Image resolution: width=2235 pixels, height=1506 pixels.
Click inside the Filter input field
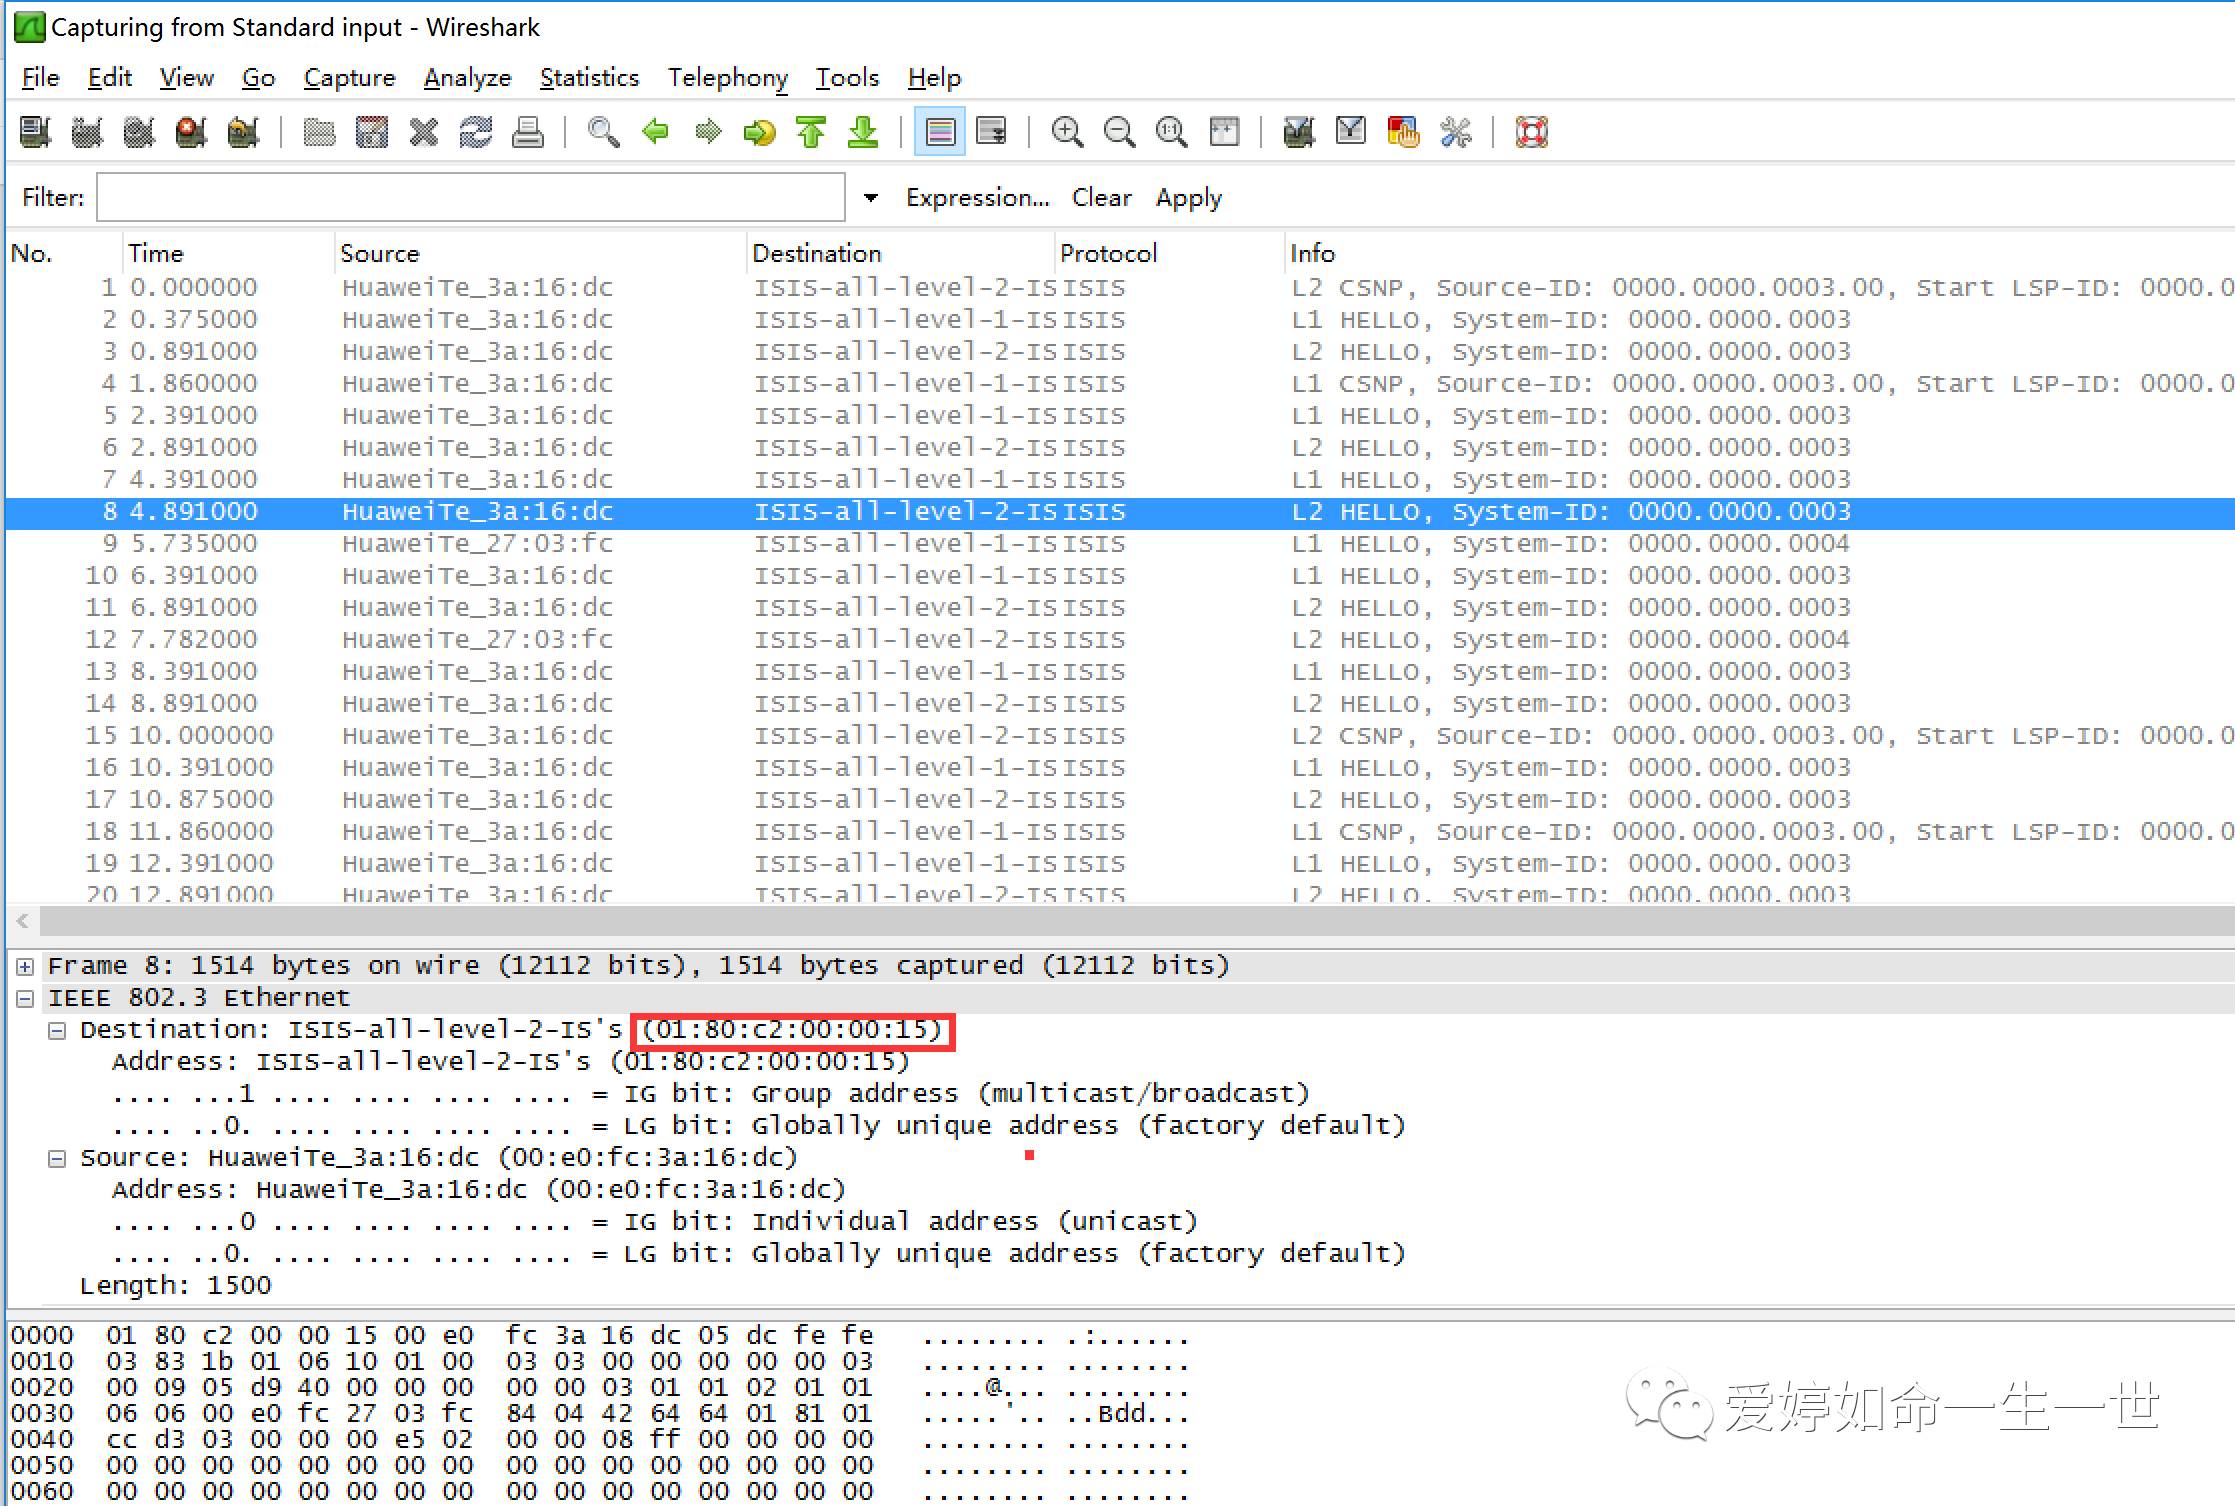pyautogui.click(x=470, y=198)
